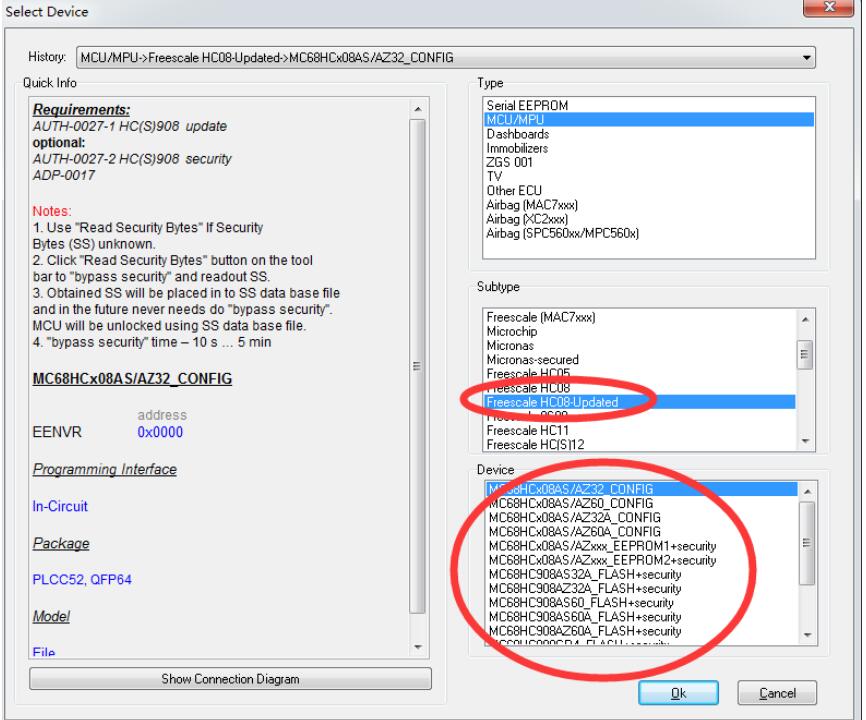Click the Requirements heading
Viewport: 866px width, 720px height.
[81, 109]
